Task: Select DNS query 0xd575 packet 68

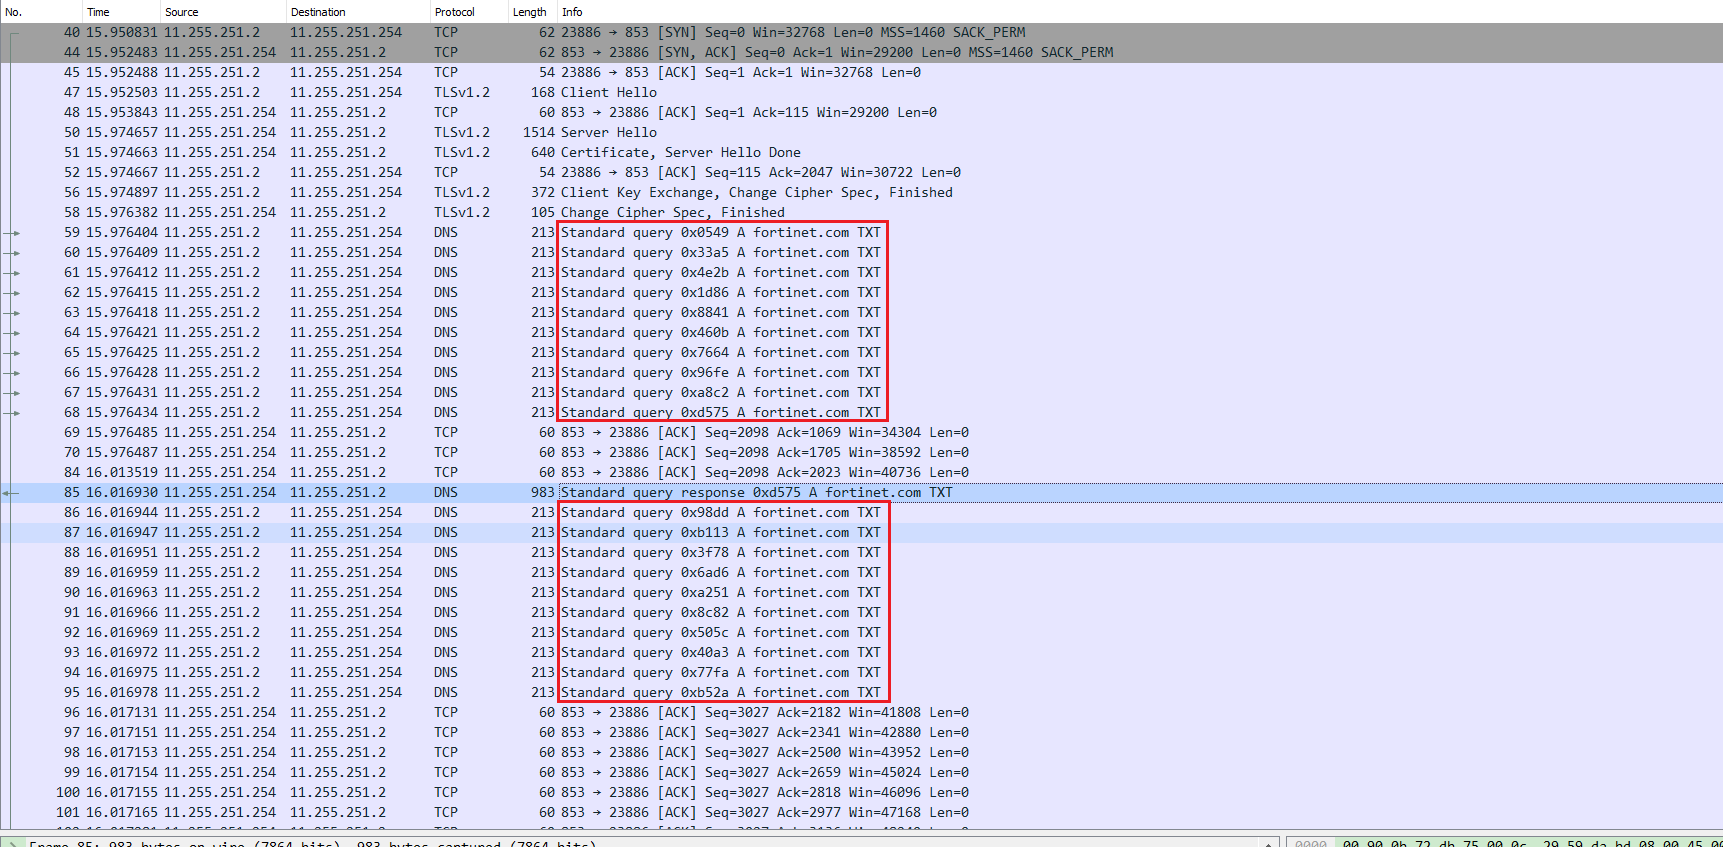Action: click(861, 412)
